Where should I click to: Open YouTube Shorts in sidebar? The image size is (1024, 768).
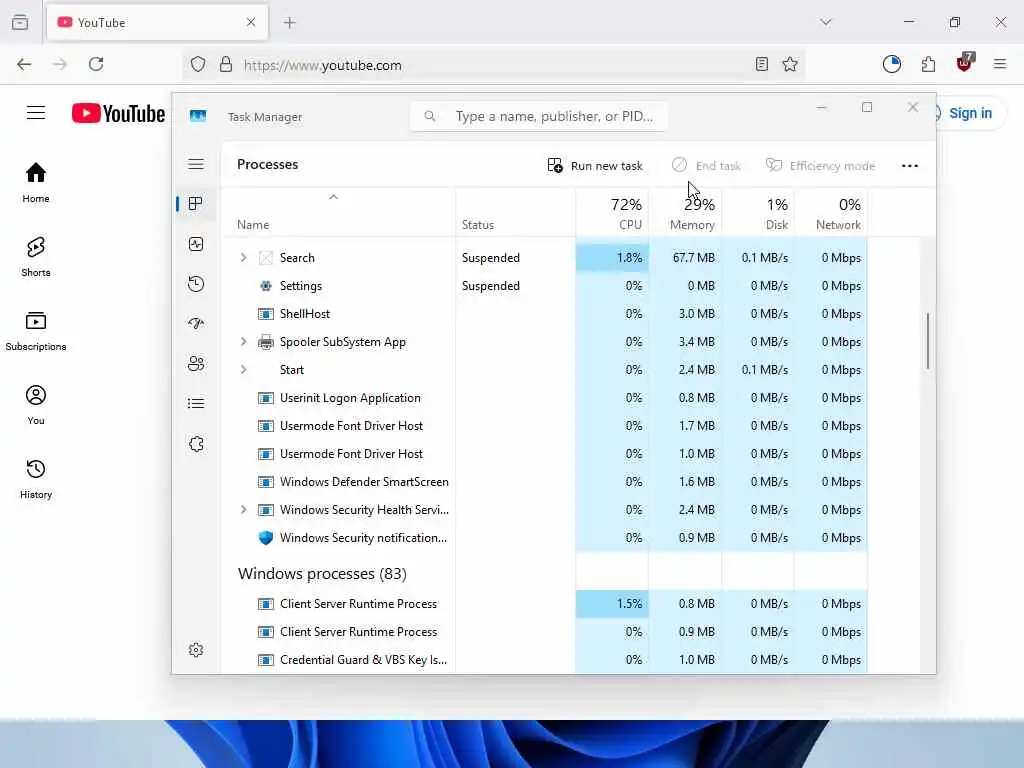tap(36, 257)
